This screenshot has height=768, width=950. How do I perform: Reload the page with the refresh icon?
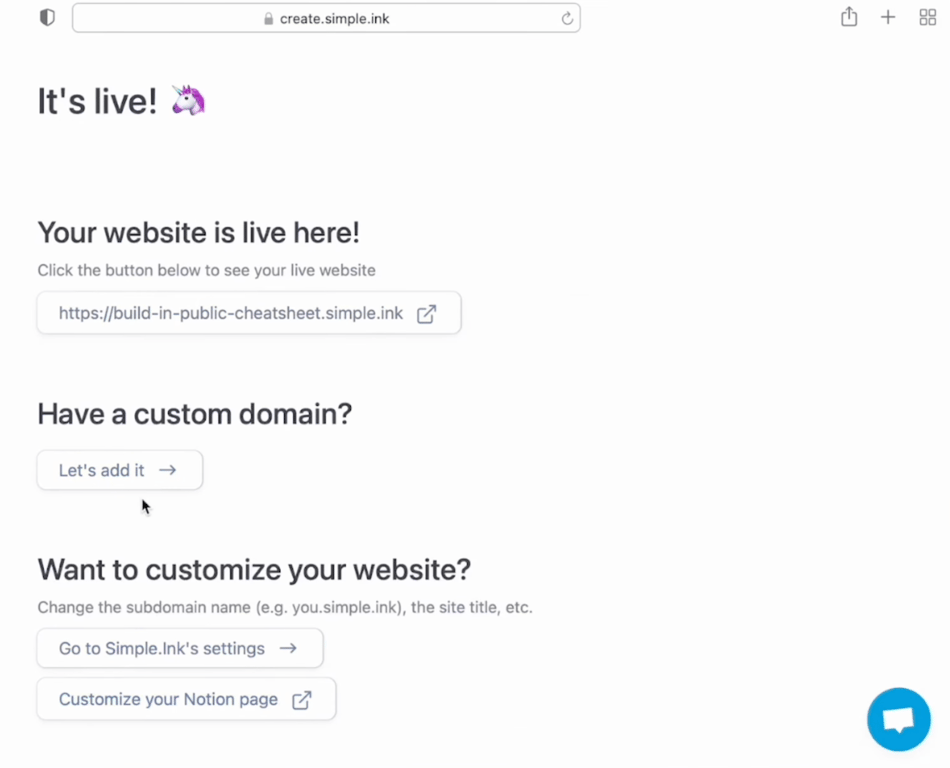point(566,18)
